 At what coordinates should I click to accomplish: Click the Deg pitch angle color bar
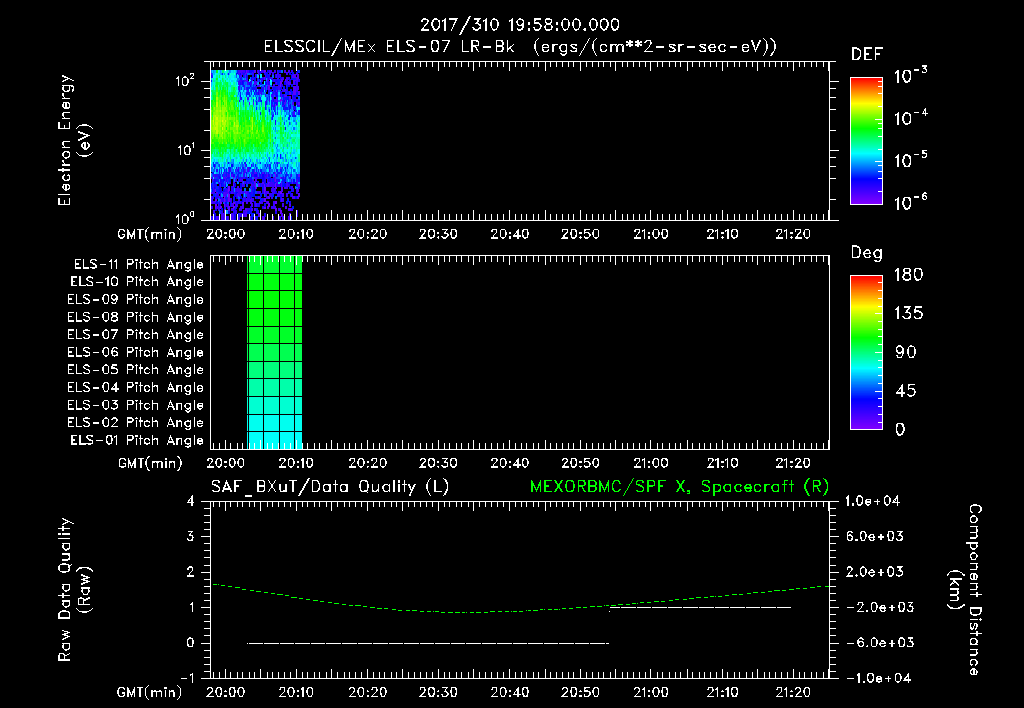coord(866,352)
